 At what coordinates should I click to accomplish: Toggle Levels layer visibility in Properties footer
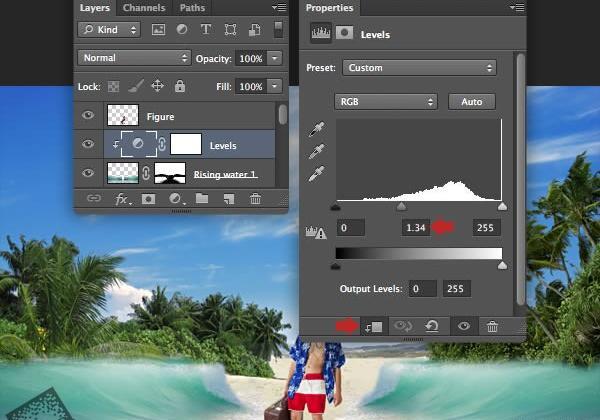464,326
